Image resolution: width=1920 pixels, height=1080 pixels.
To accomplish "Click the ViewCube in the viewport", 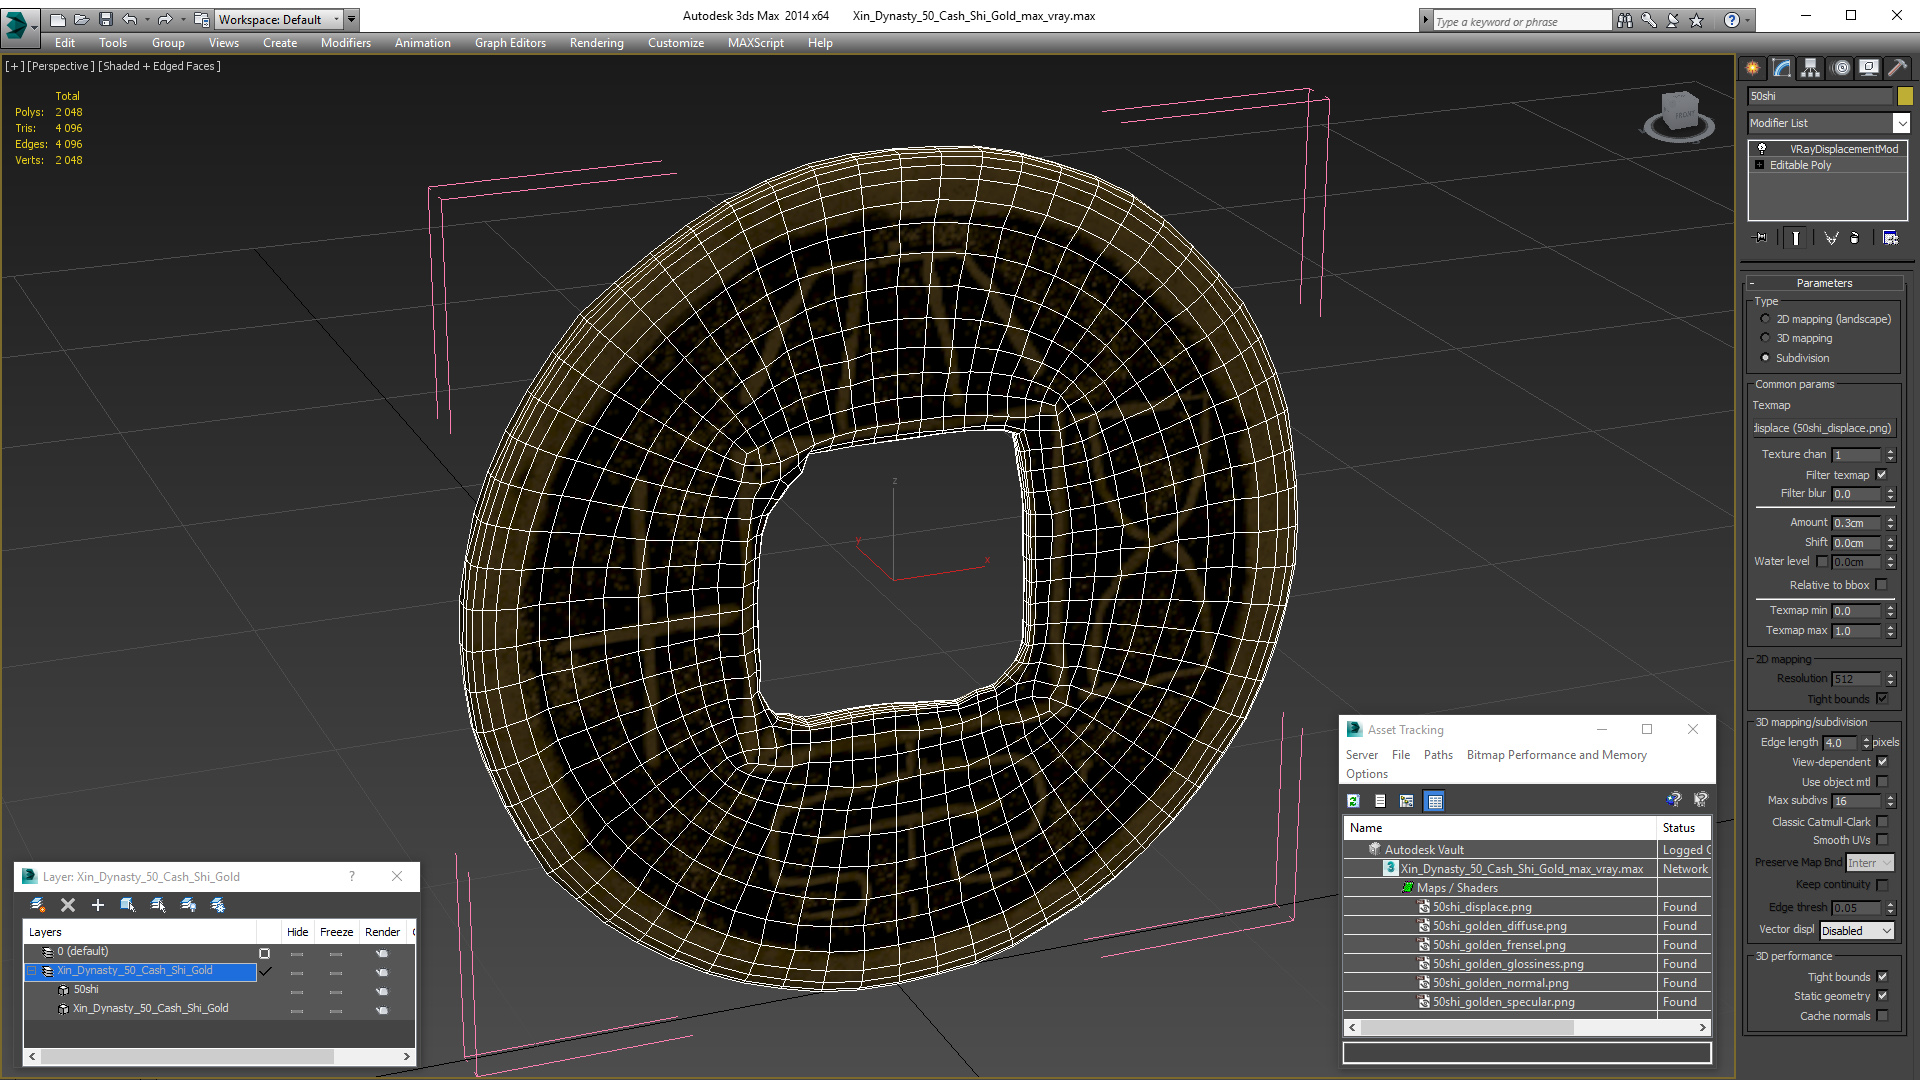I will point(1679,115).
